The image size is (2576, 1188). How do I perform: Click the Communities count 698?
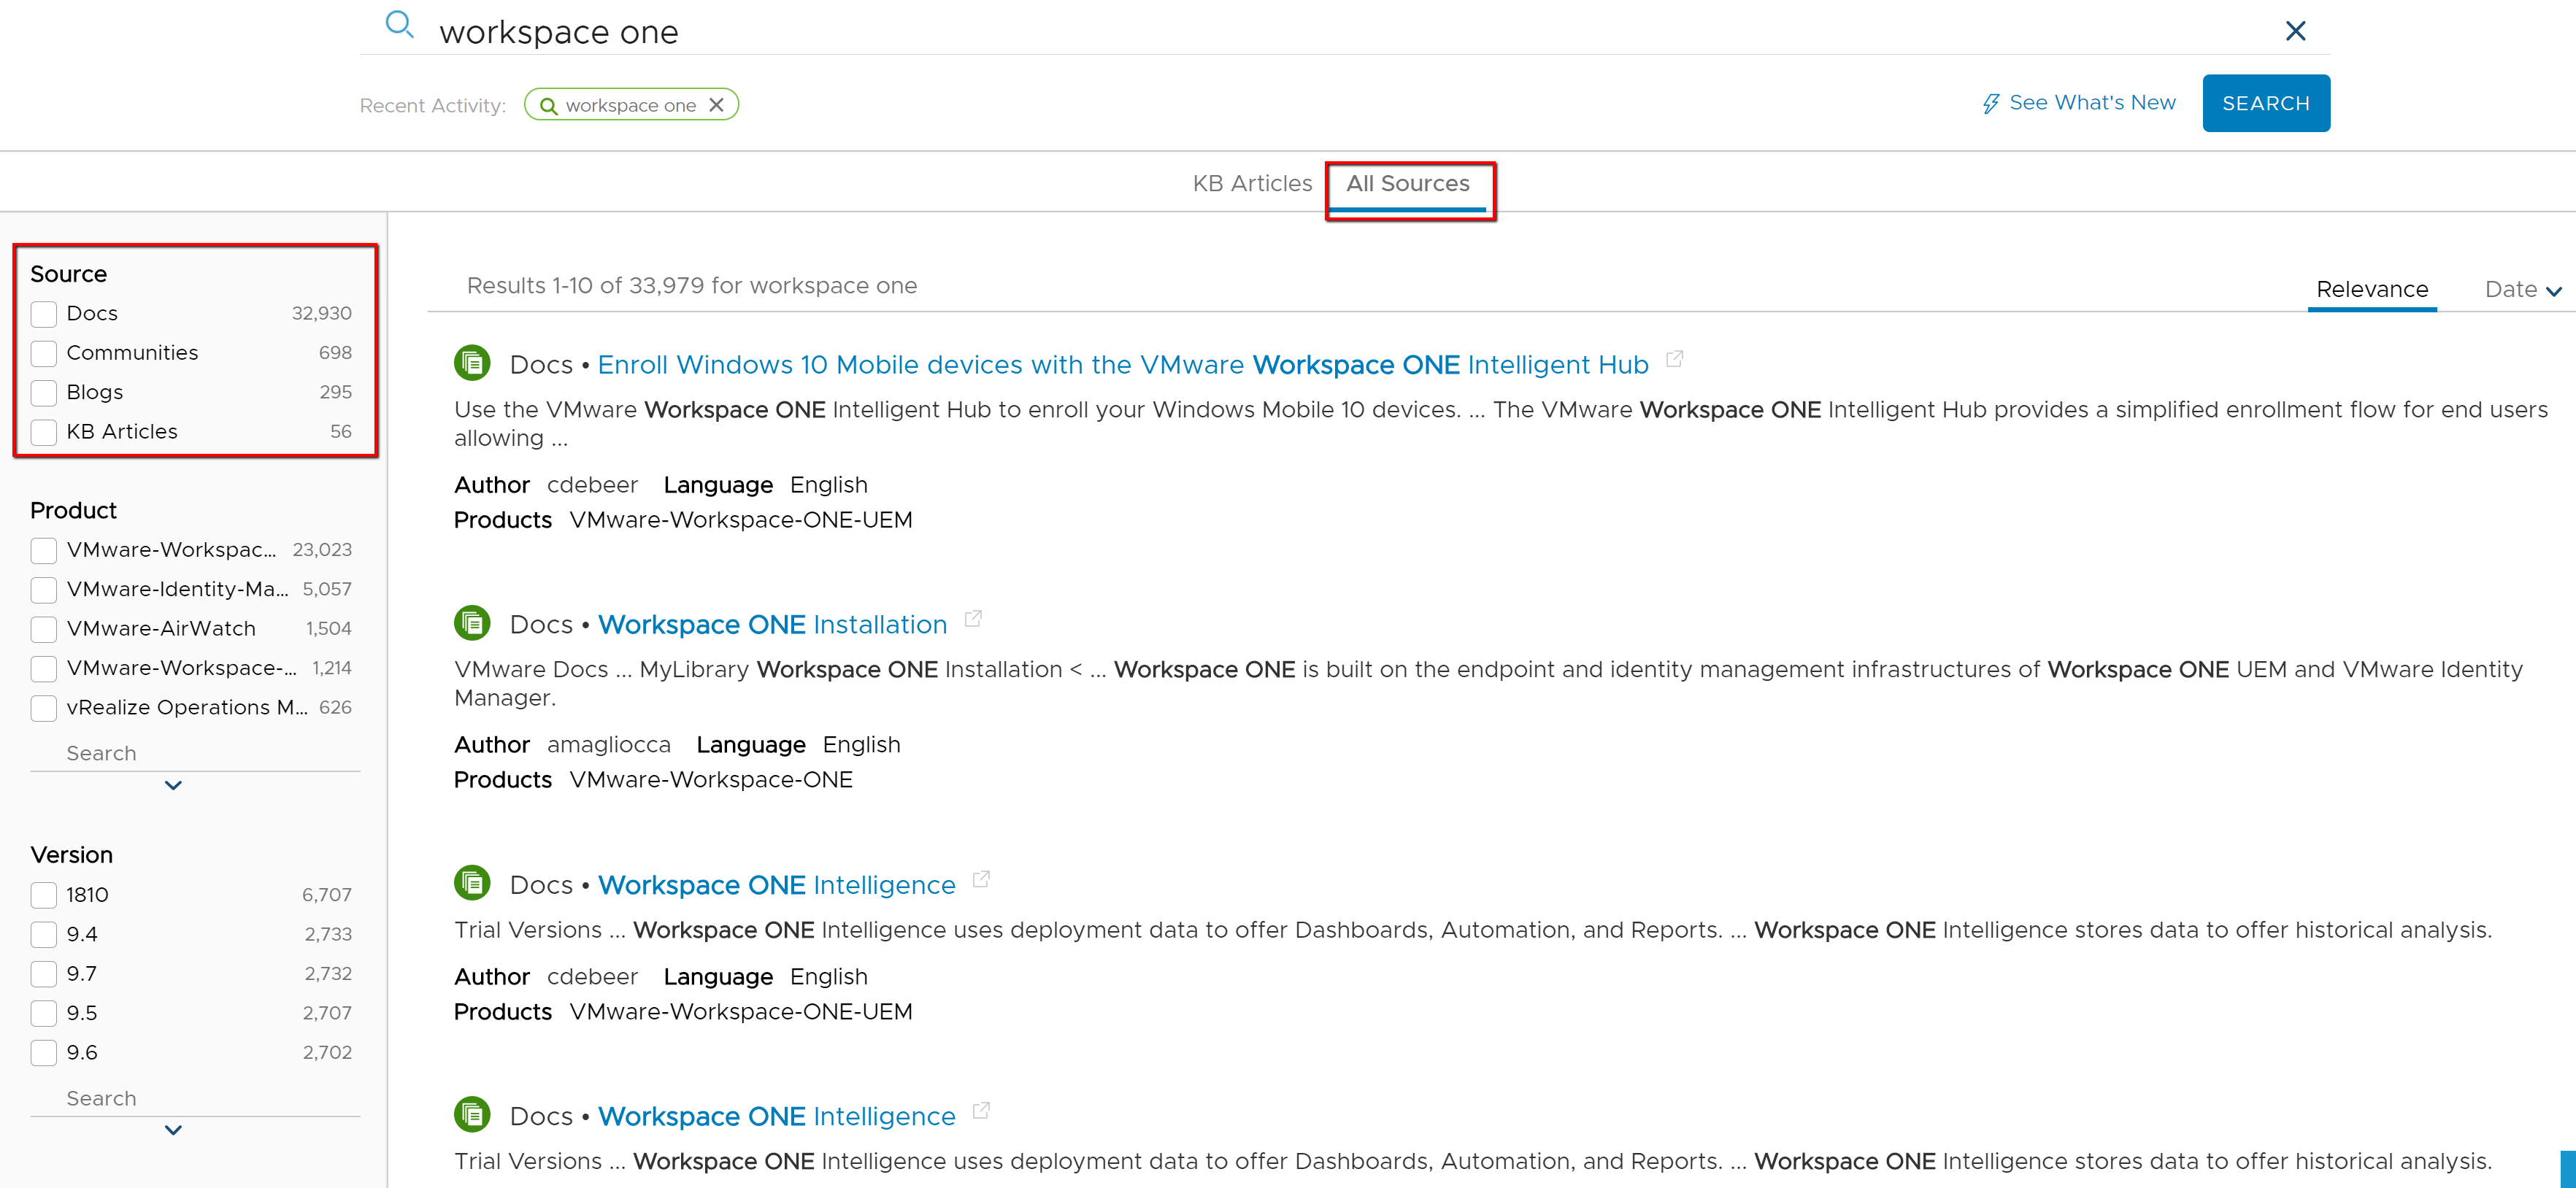[x=335, y=353]
